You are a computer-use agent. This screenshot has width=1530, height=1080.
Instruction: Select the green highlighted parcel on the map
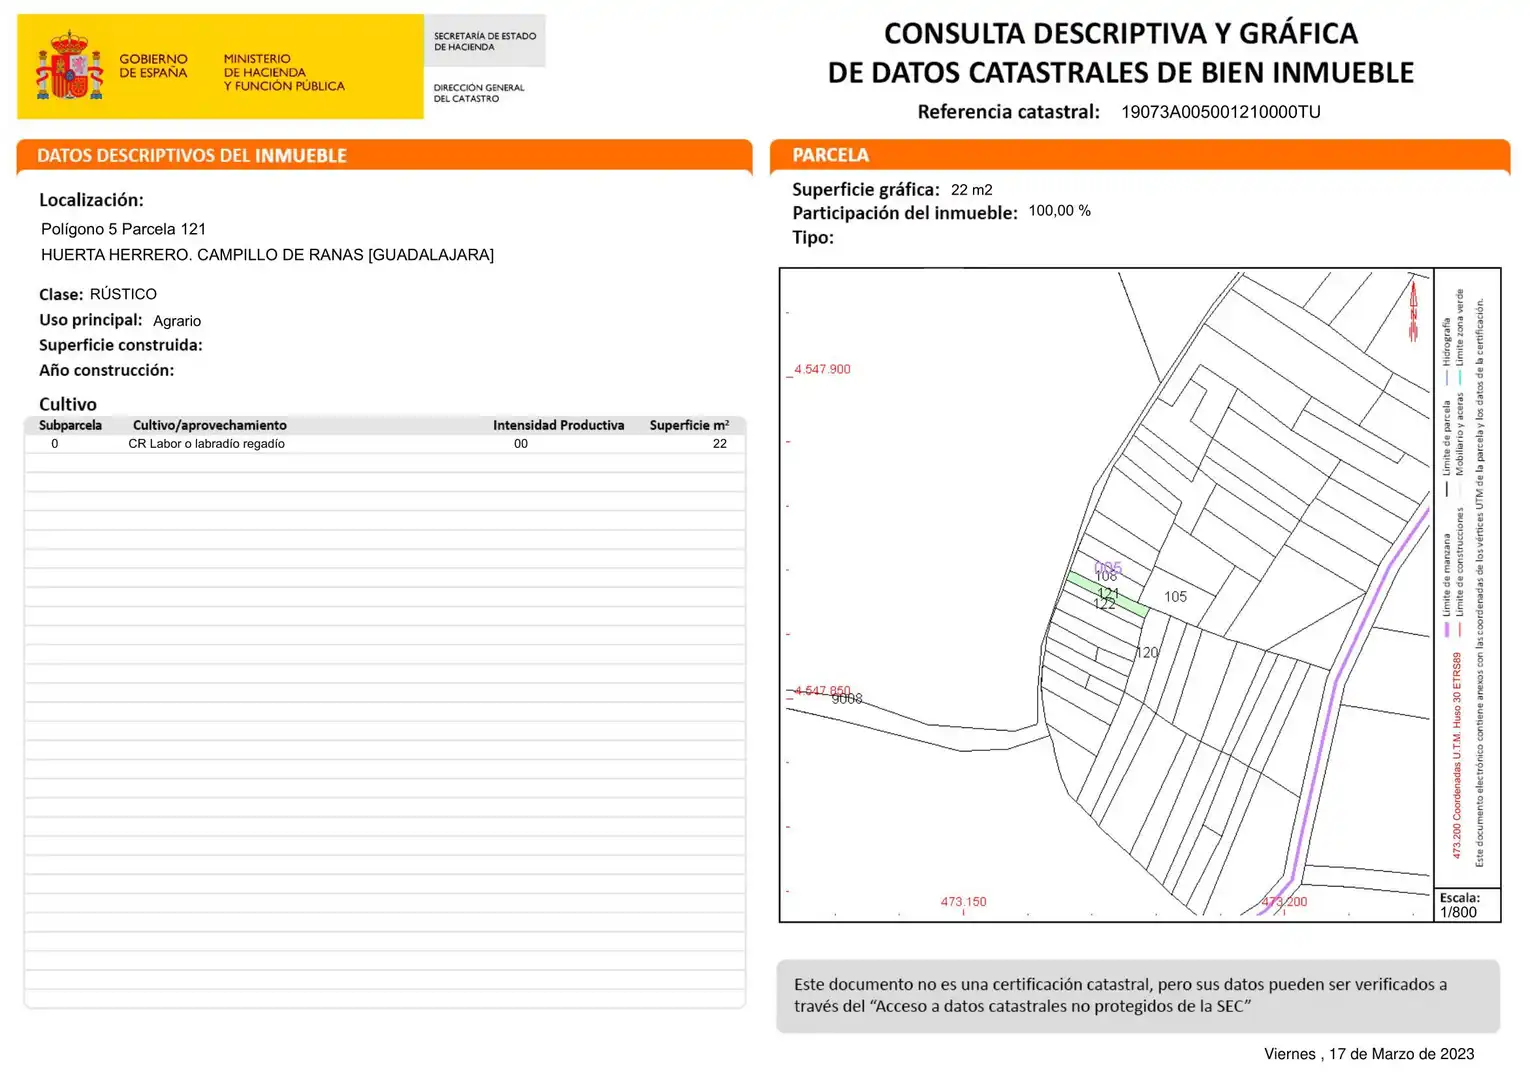point(1107,594)
